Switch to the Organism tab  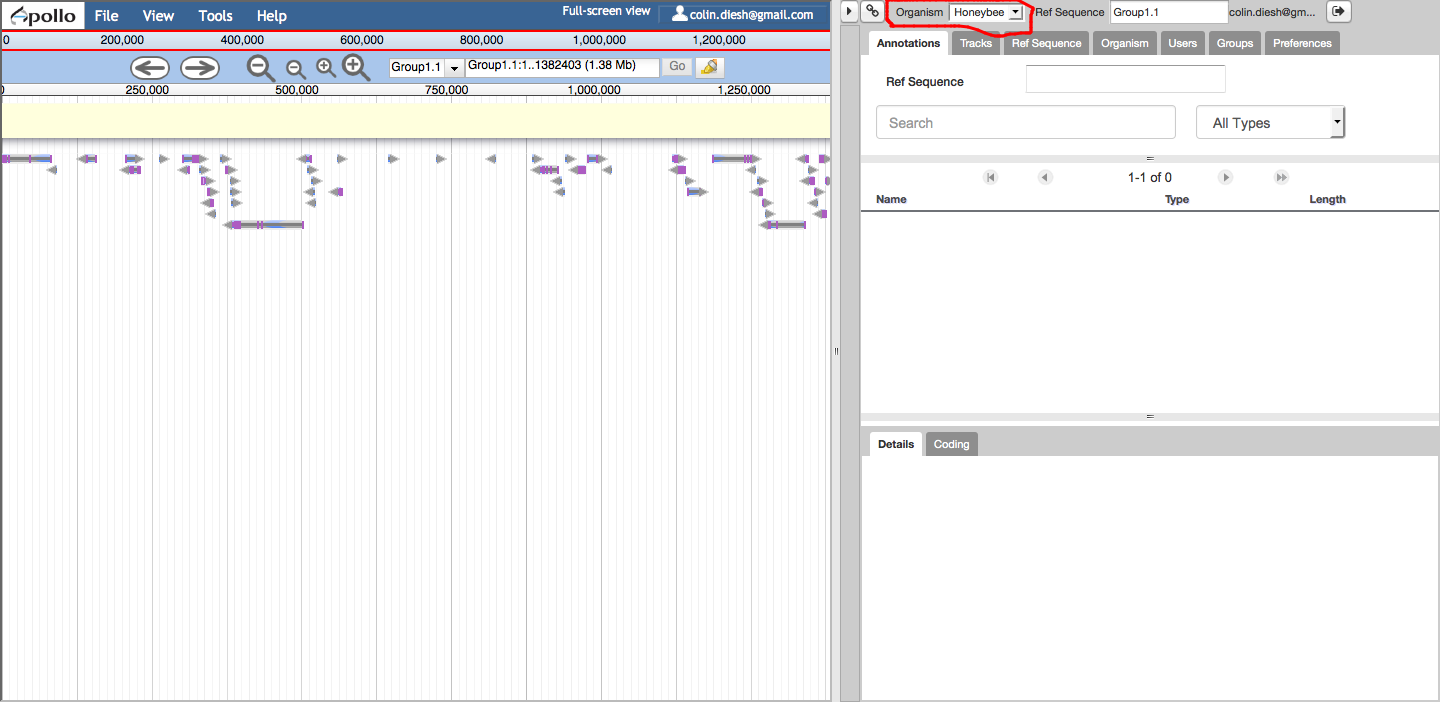pos(1125,43)
